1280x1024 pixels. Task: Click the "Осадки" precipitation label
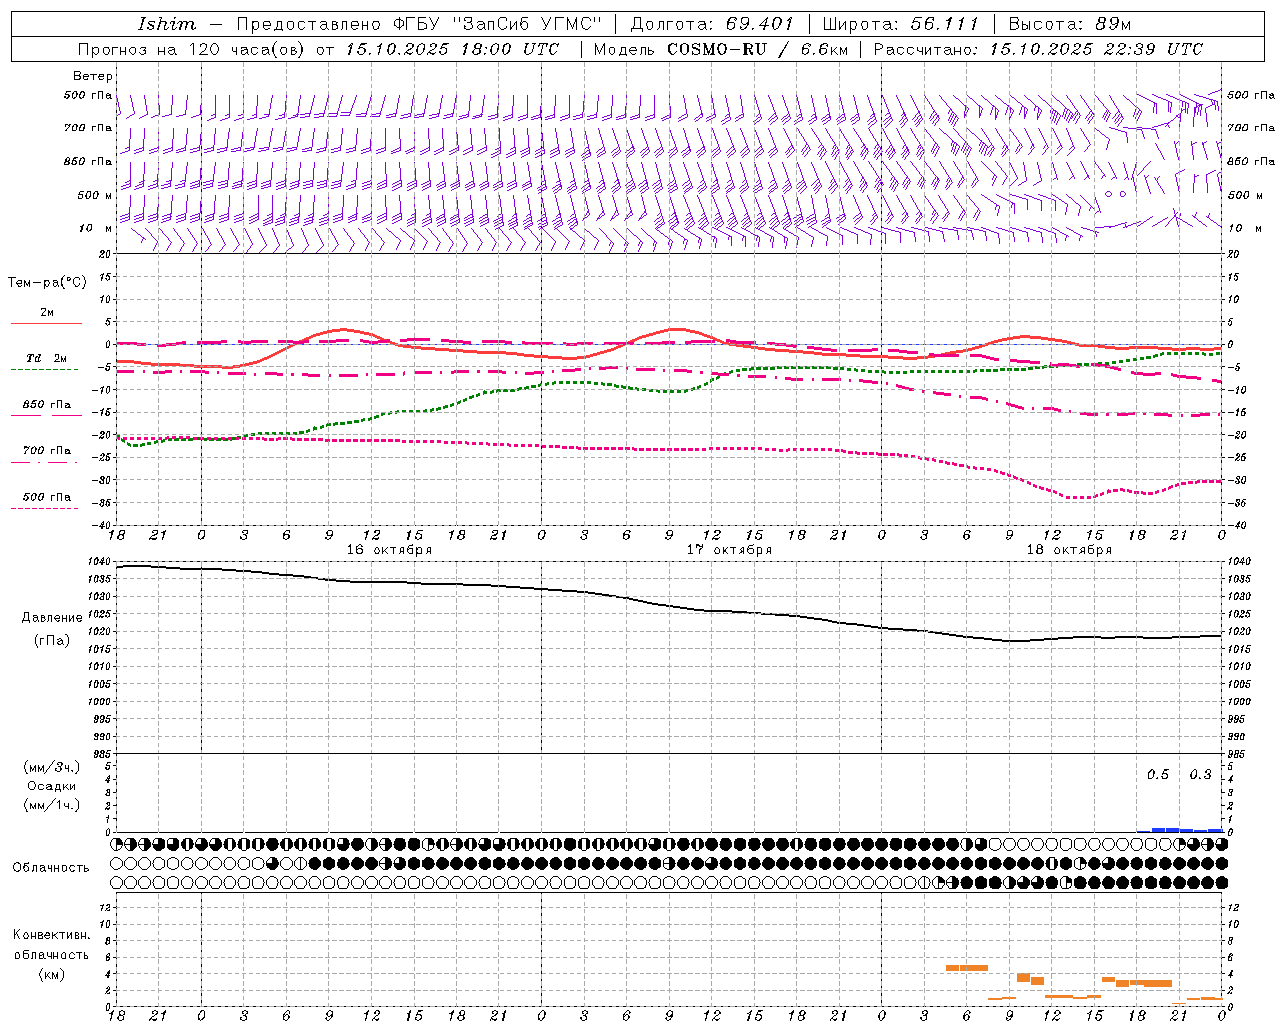click(x=52, y=786)
